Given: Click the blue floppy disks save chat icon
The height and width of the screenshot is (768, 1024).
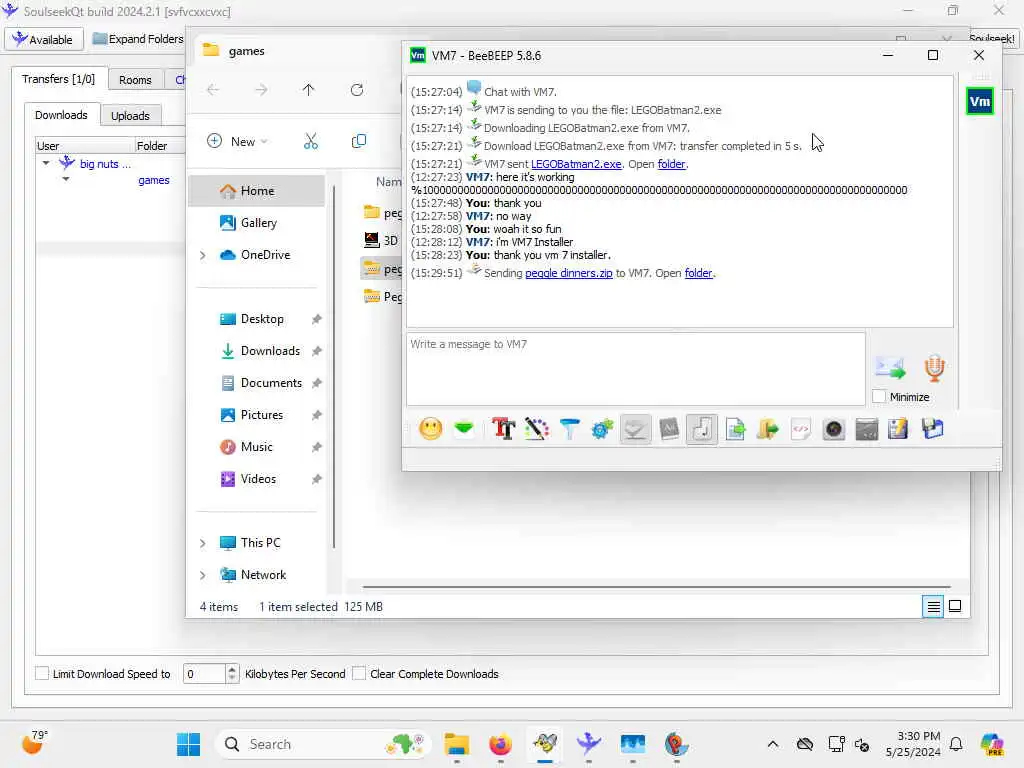Looking at the screenshot, I should pos(933,429).
